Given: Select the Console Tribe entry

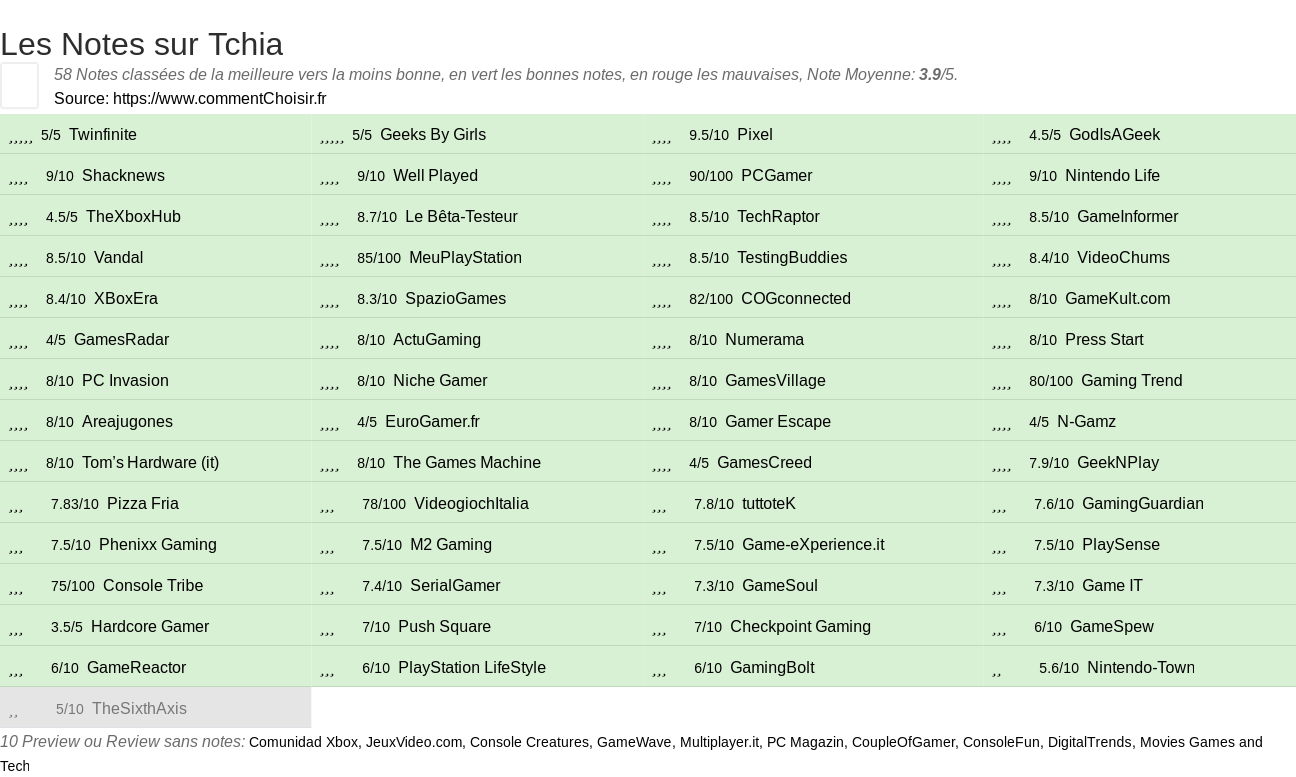Looking at the screenshot, I should 153,585.
